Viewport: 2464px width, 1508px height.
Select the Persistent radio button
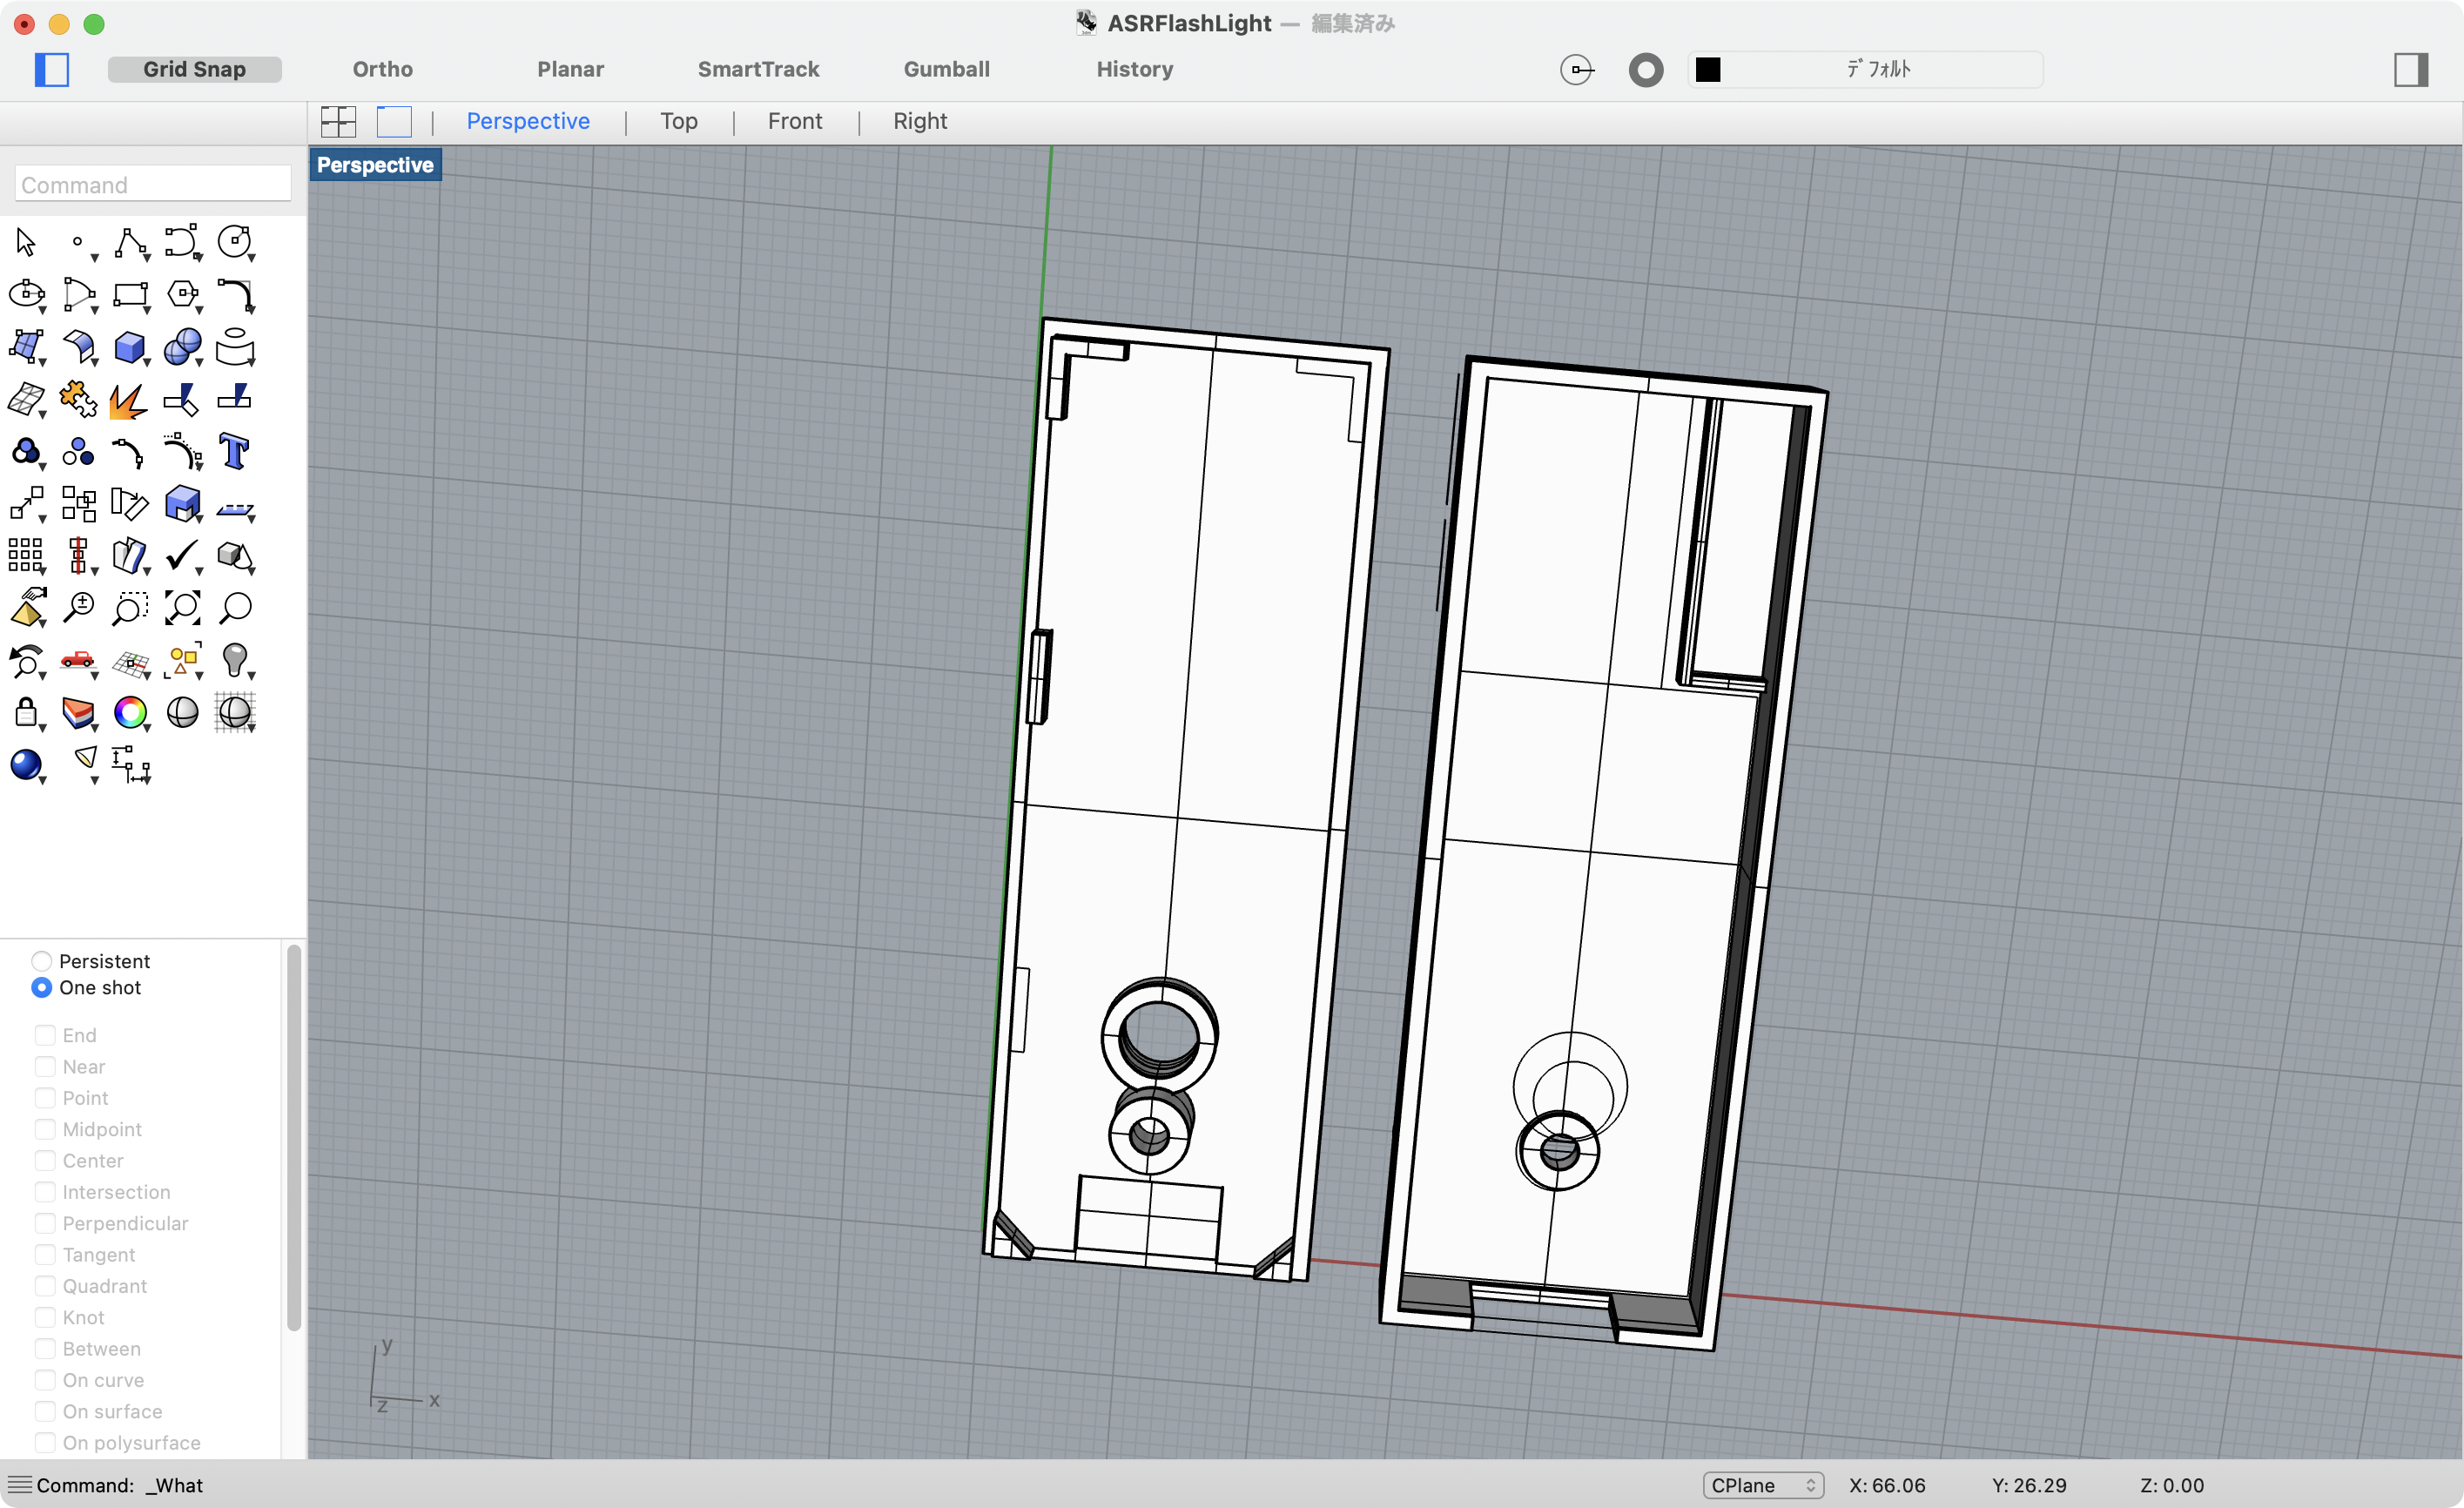(x=42, y=961)
